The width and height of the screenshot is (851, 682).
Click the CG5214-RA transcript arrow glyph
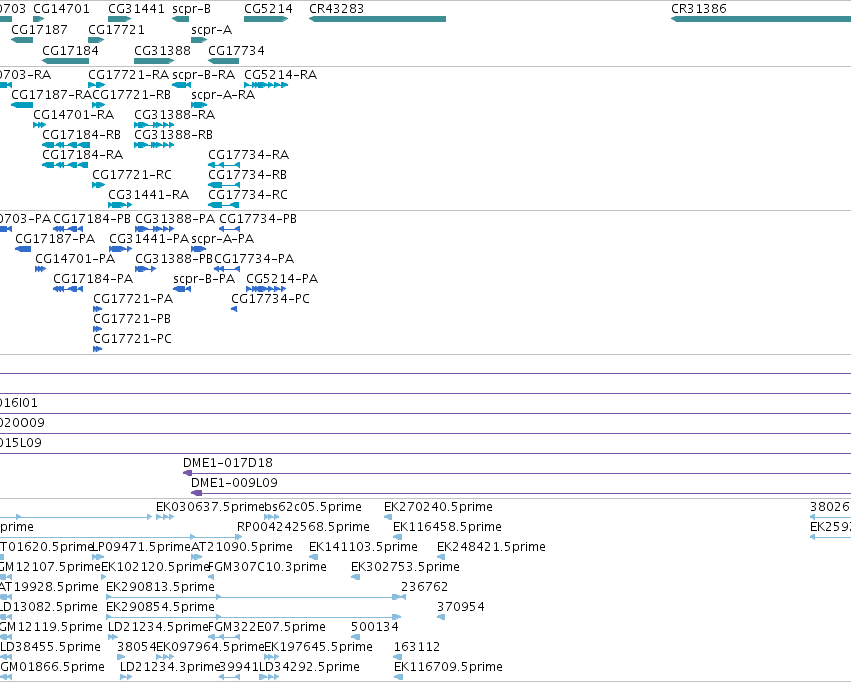(x=266, y=85)
